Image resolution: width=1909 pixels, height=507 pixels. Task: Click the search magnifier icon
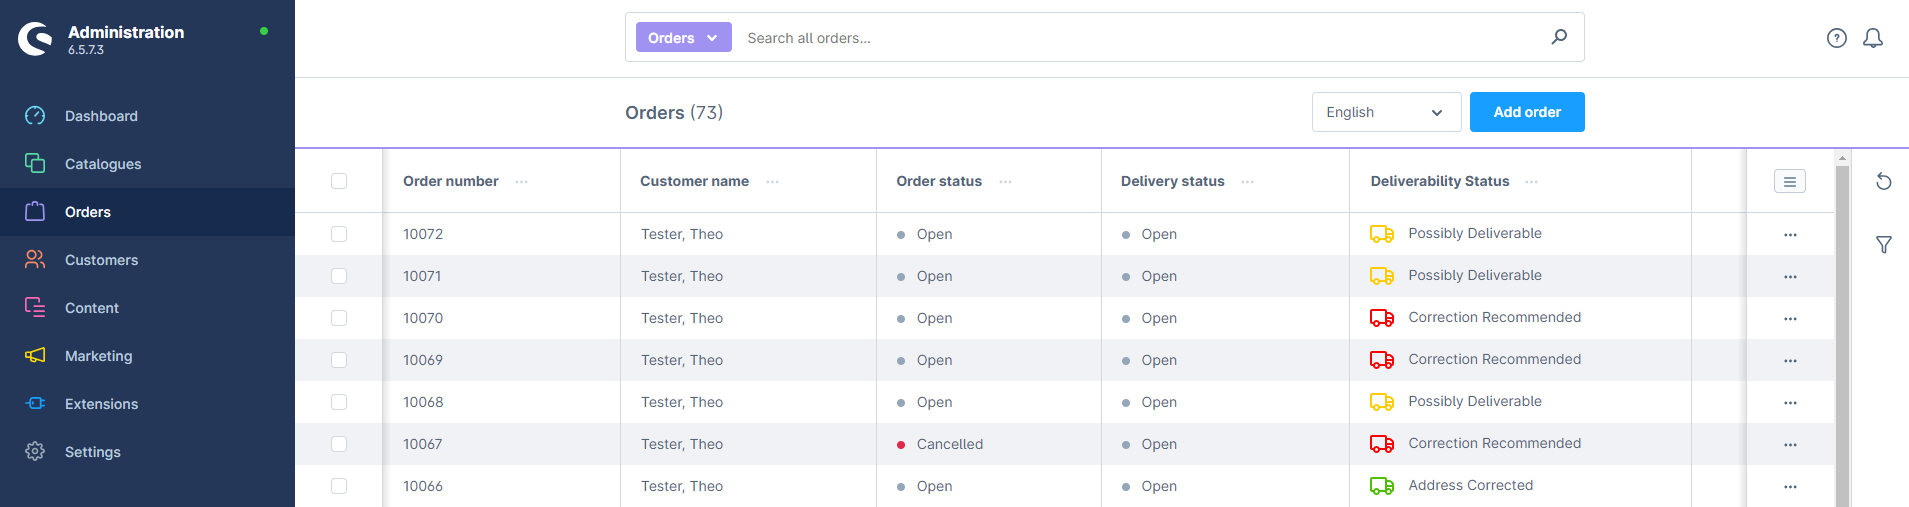click(1558, 37)
